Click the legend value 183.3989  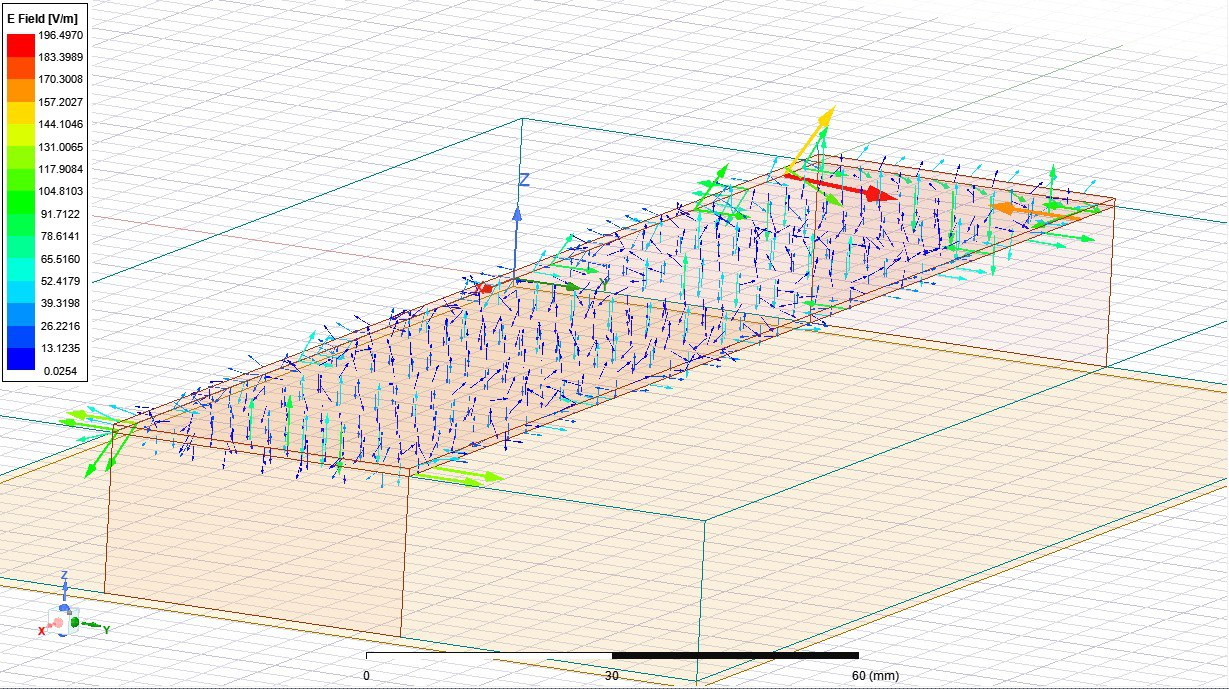(x=61, y=57)
